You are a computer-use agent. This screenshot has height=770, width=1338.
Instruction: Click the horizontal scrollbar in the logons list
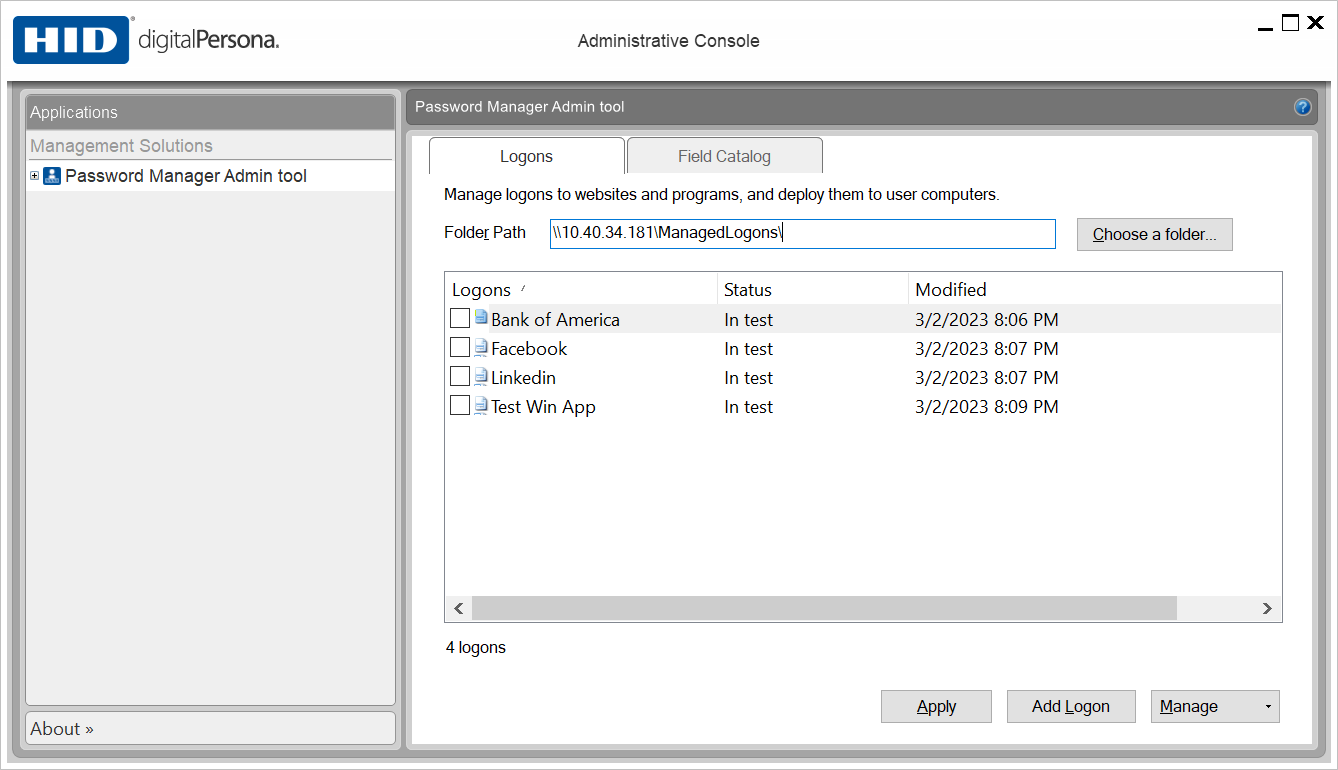click(823, 608)
